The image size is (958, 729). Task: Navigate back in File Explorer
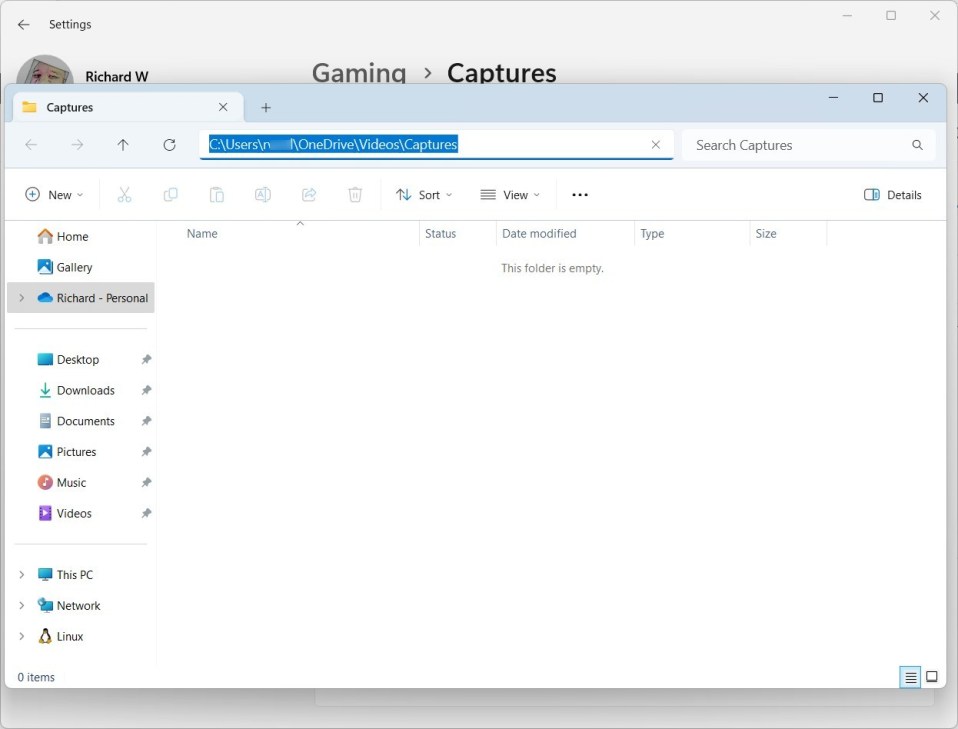(x=31, y=145)
